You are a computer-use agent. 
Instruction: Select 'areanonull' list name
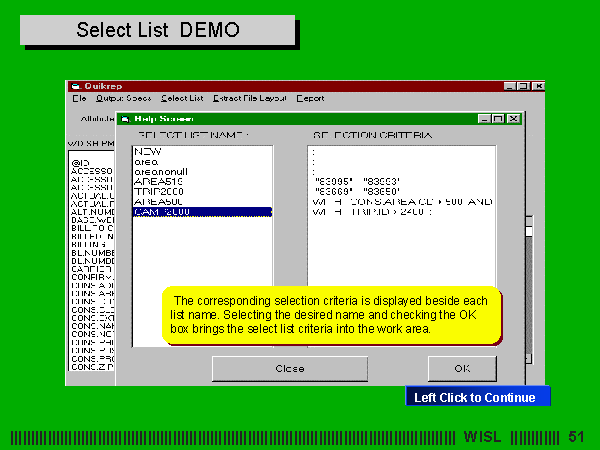pos(158,171)
